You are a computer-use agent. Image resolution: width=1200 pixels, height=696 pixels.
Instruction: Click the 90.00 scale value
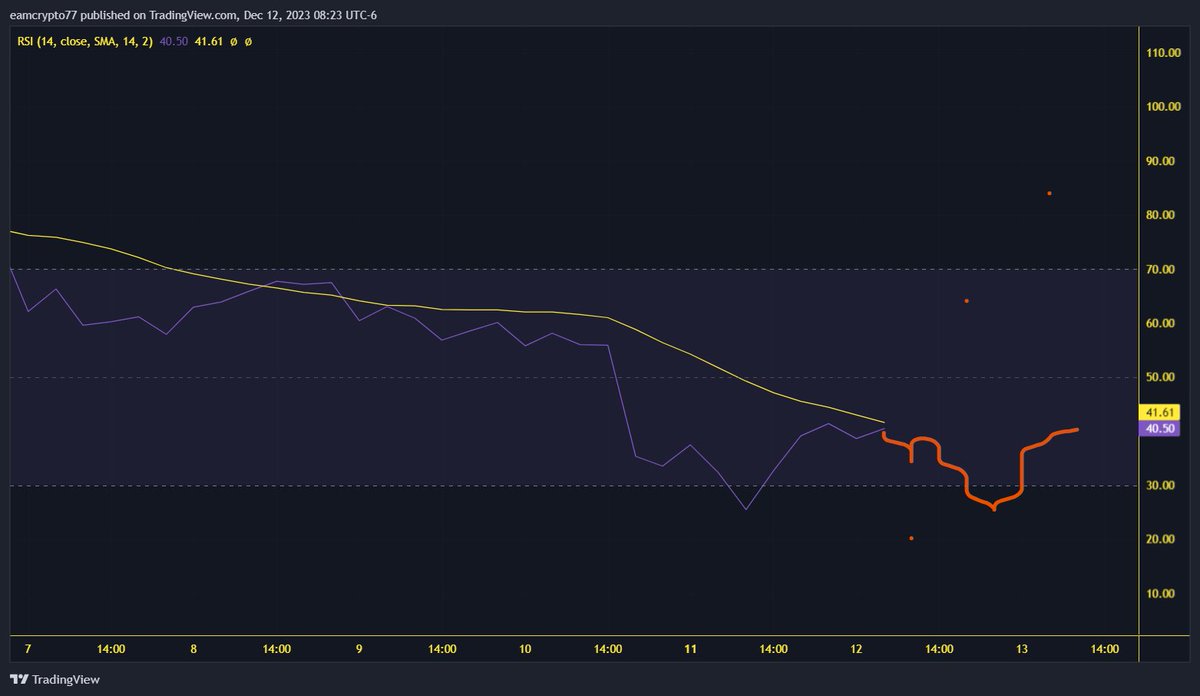pos(1160,161)
